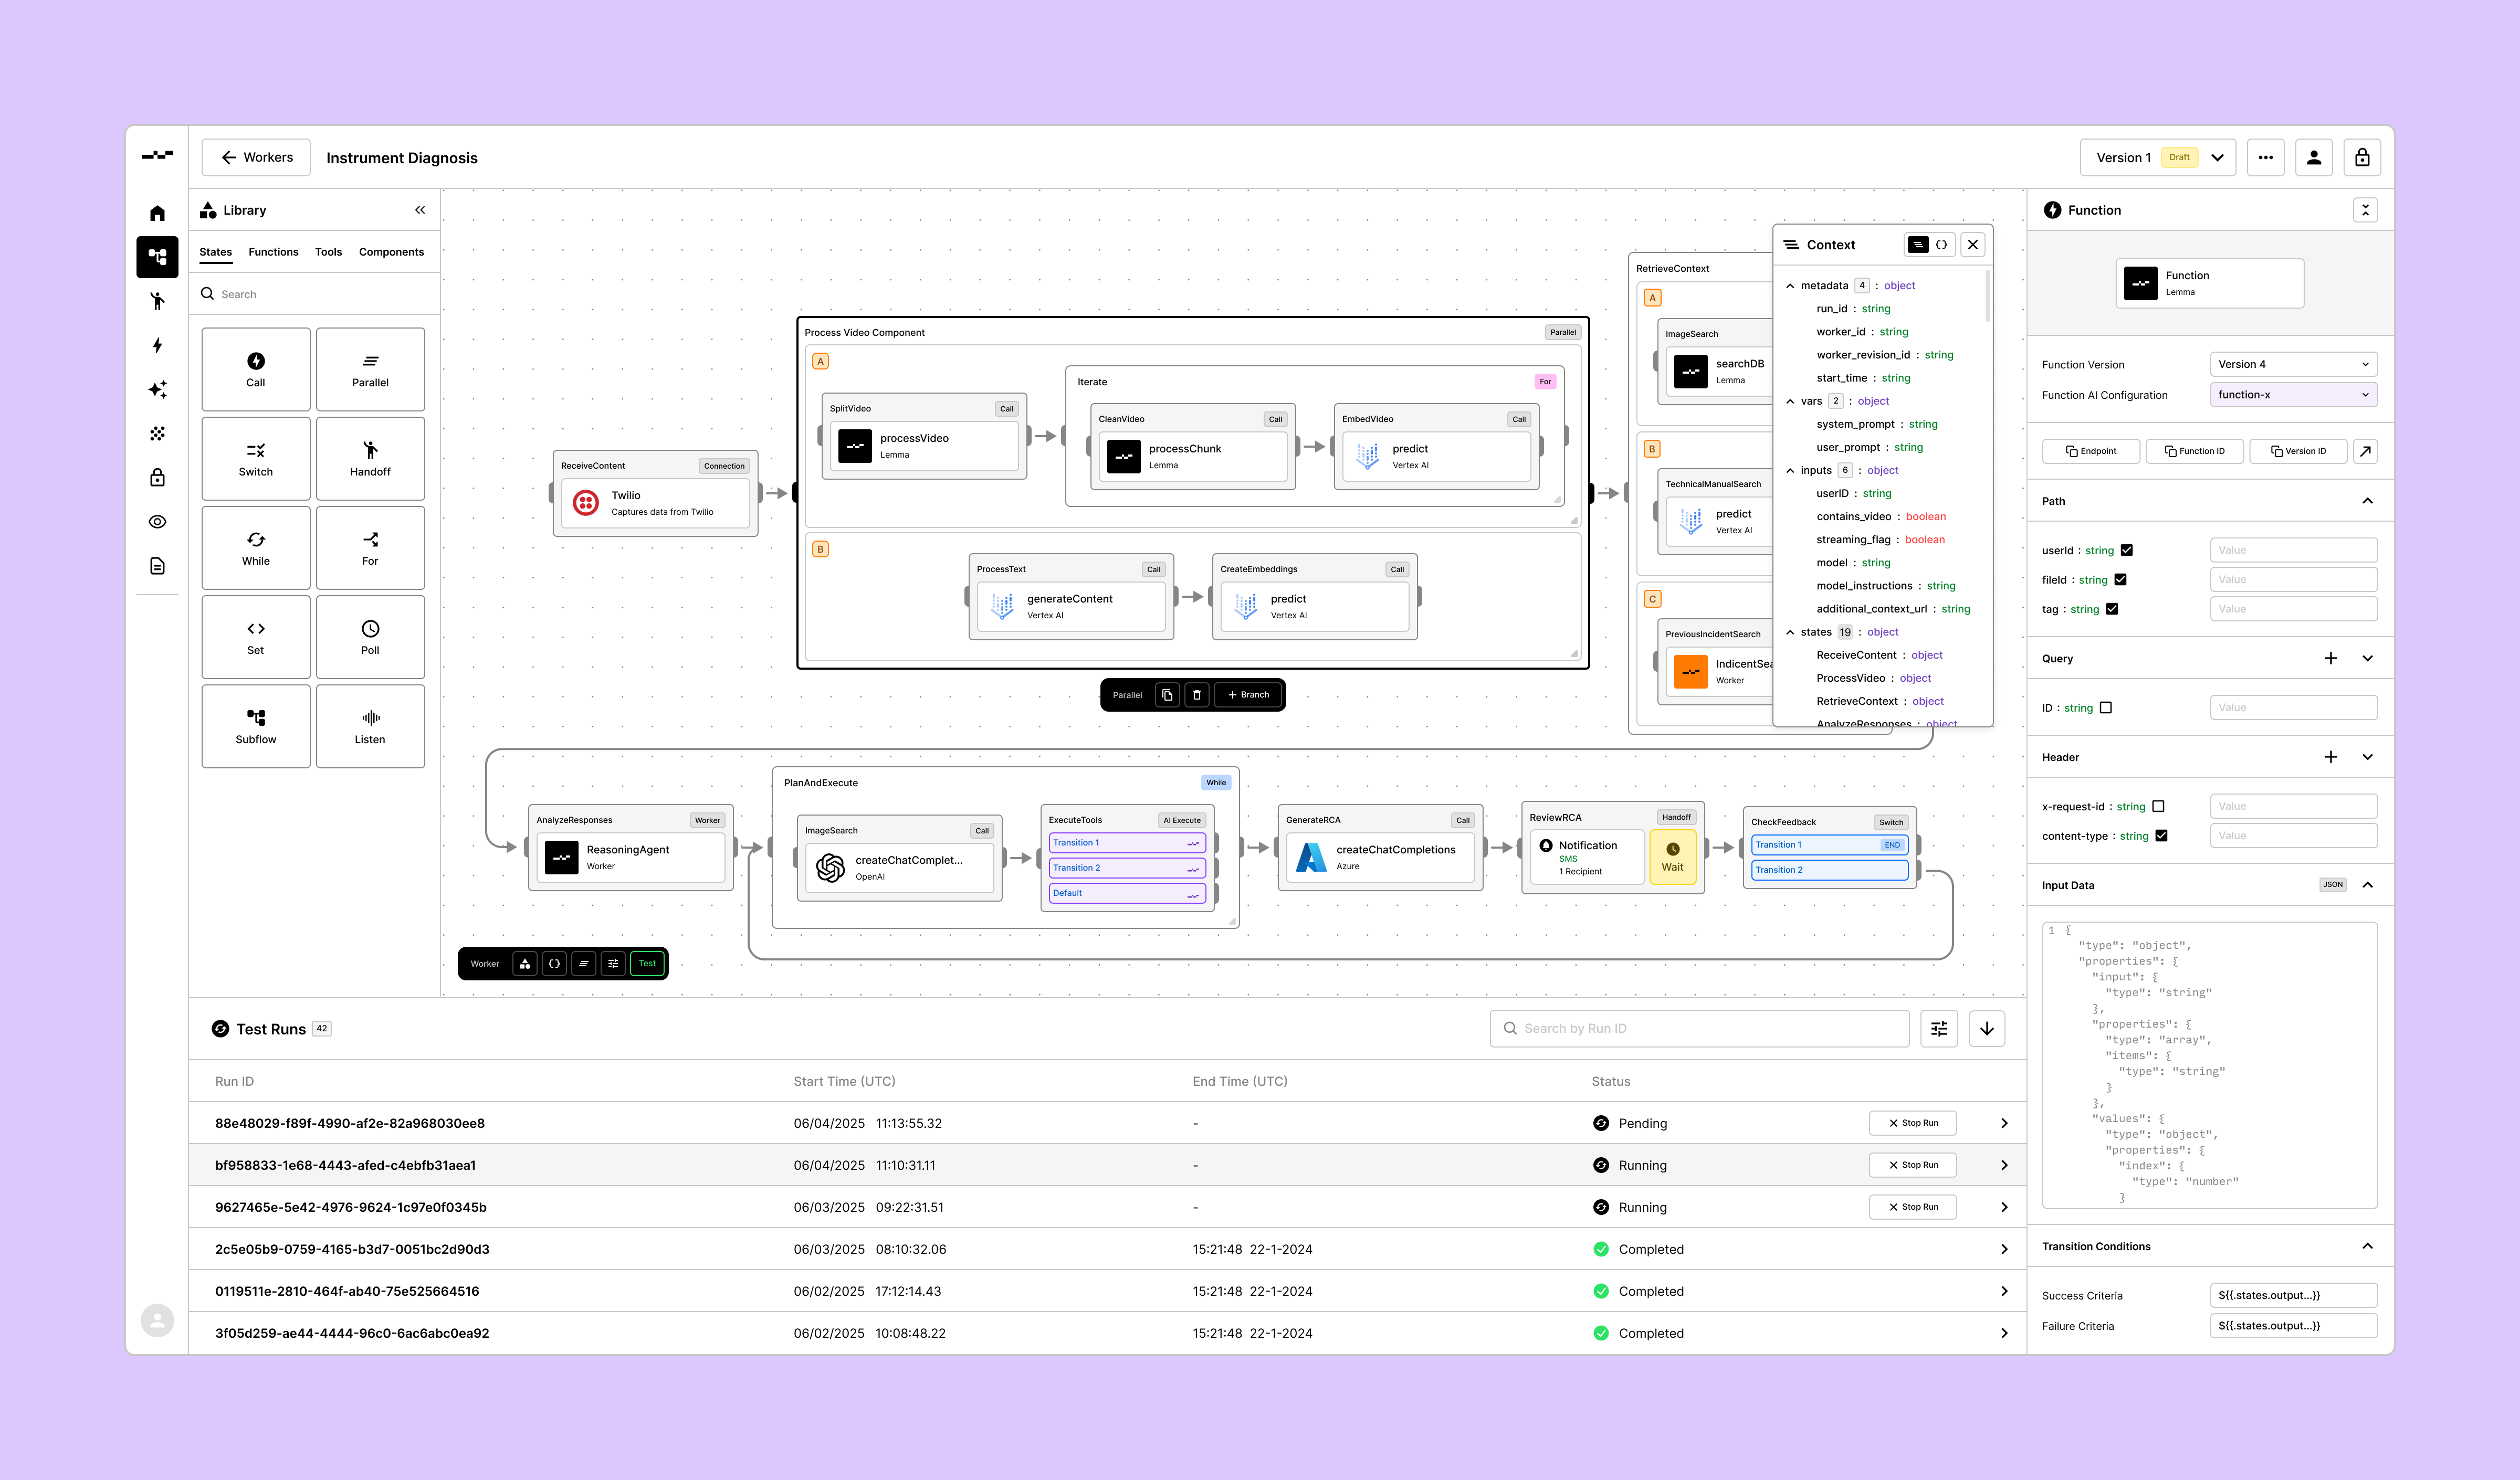Go back to Workers
This screenshot has height=1480, width=2520.
pyautogui.click(x=256, y=158)
